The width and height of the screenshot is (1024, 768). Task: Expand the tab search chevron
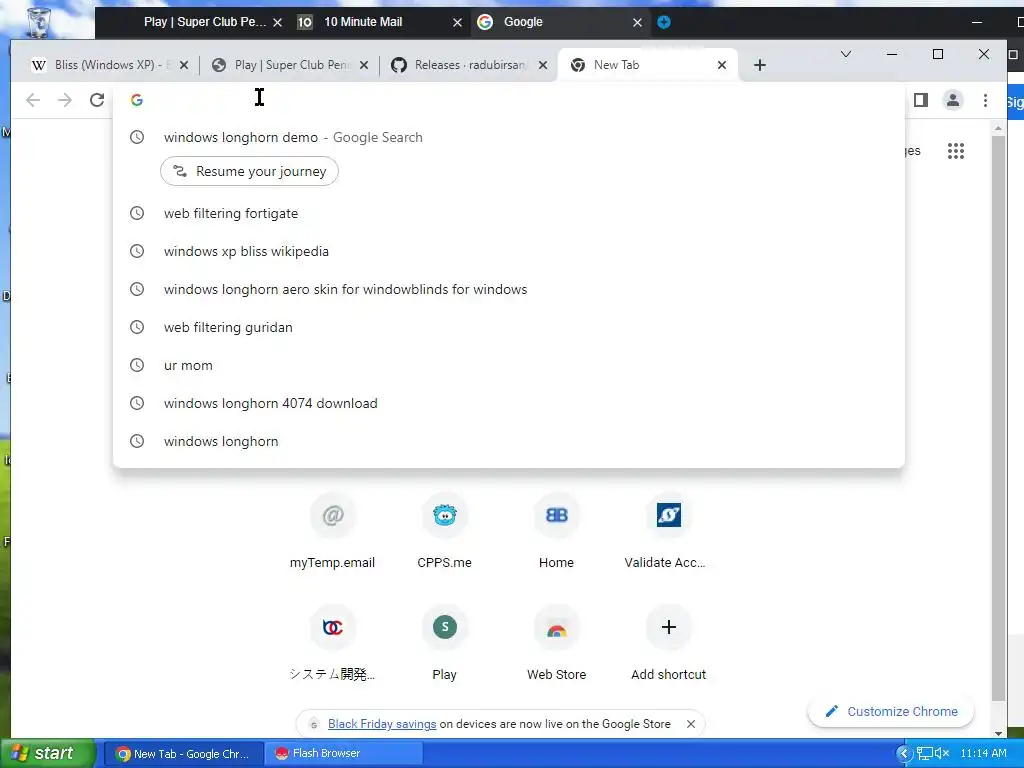coord(846,54)
